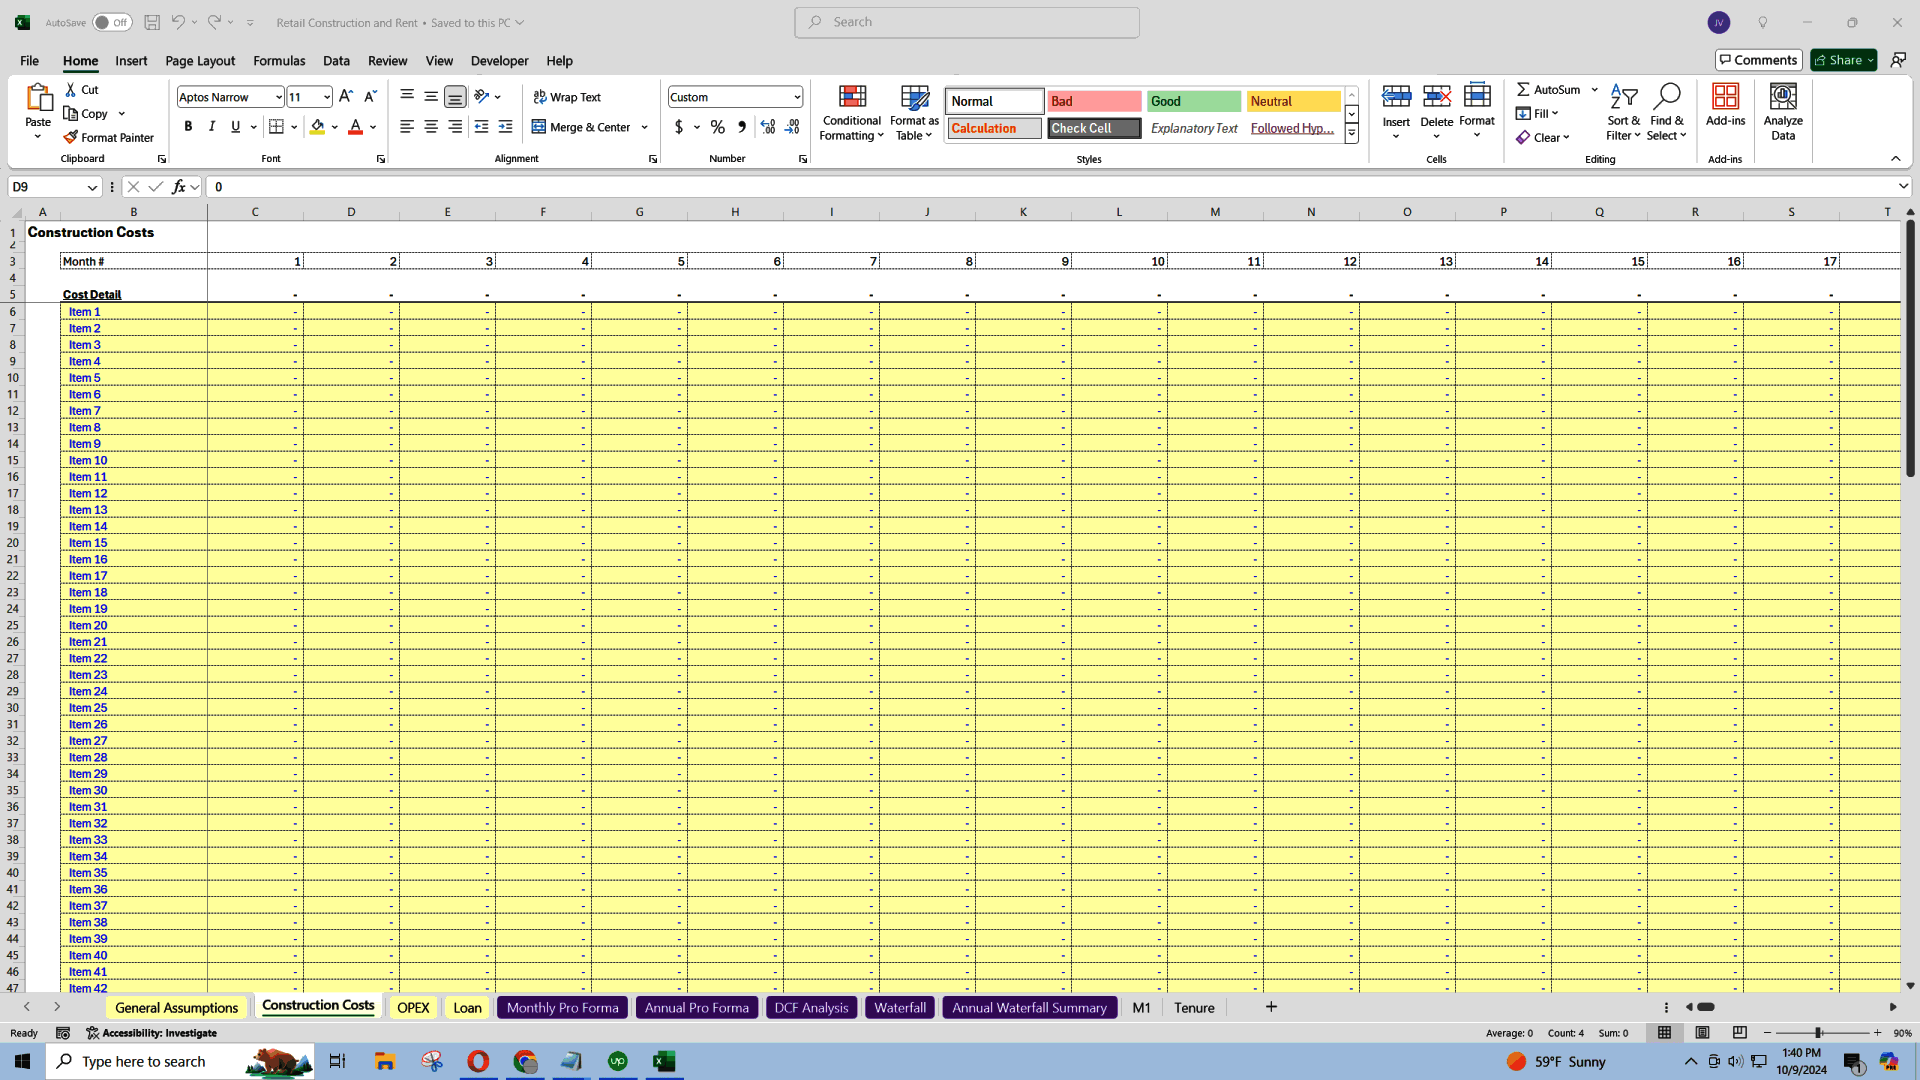Viewport: 1920px width, 1080px height.
Task: Toggle italic formatting in the Font group
Action: [211, 126]
